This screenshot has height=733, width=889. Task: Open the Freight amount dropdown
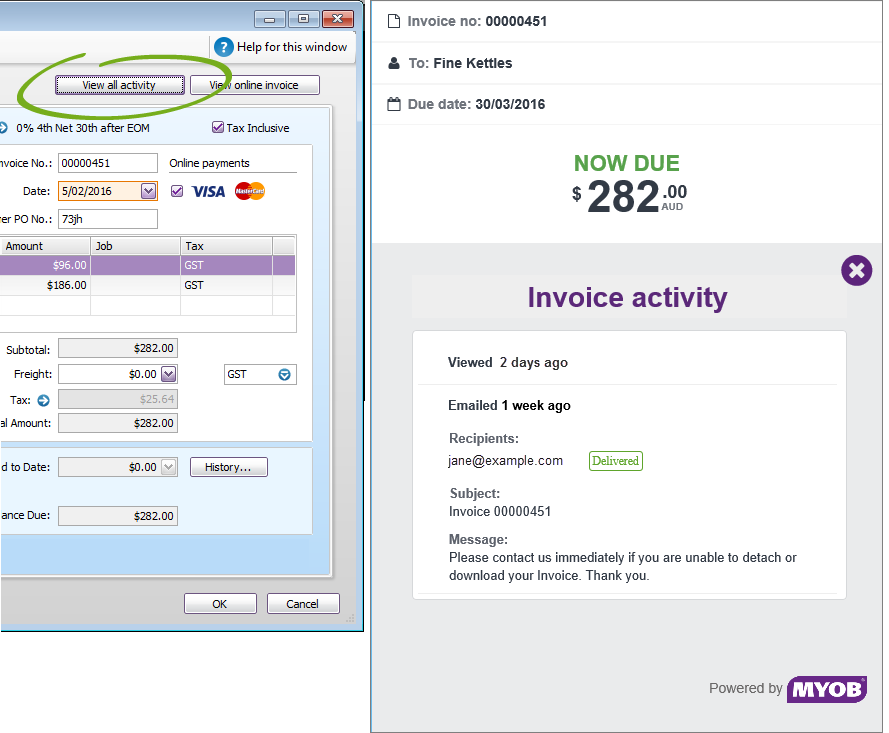click(x=168, y=374)
